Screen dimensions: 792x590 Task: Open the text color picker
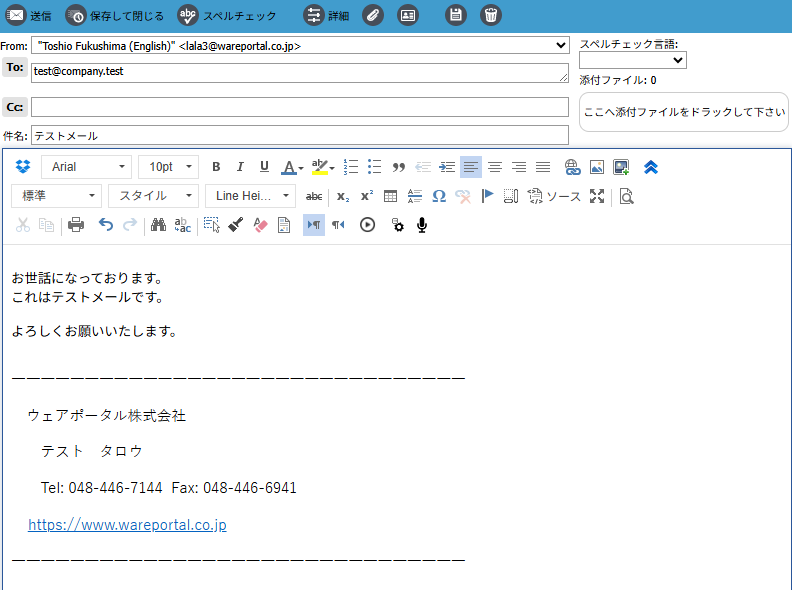pos(292,167)
